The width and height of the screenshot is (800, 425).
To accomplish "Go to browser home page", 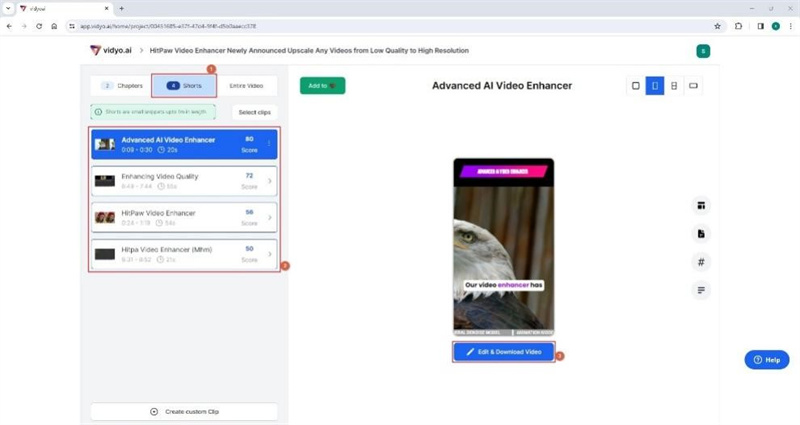I will coord(54,26).
